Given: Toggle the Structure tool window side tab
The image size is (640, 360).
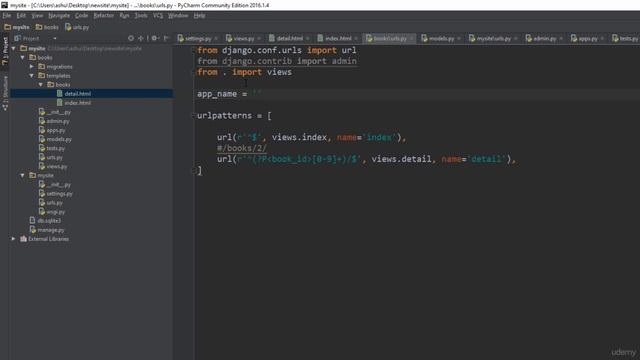Looking at the screenshot, I should 5,93.
